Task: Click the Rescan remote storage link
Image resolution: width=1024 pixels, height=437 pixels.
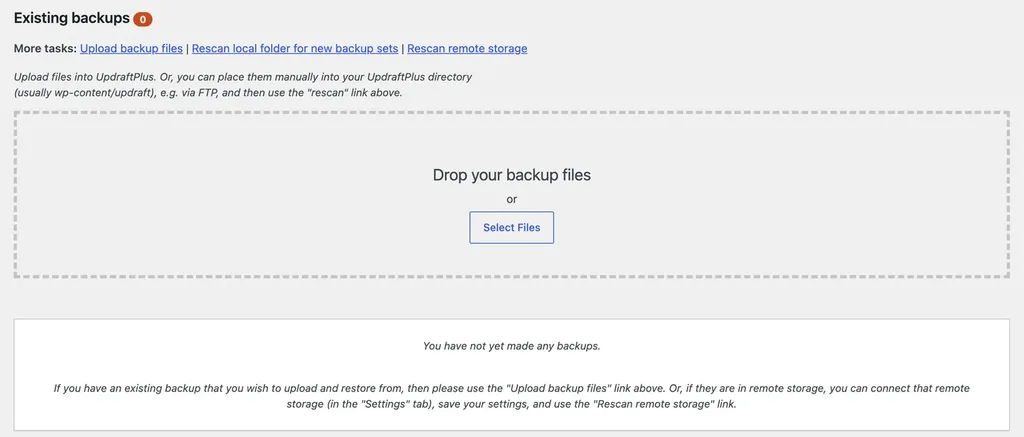Action: pos(467,48)
